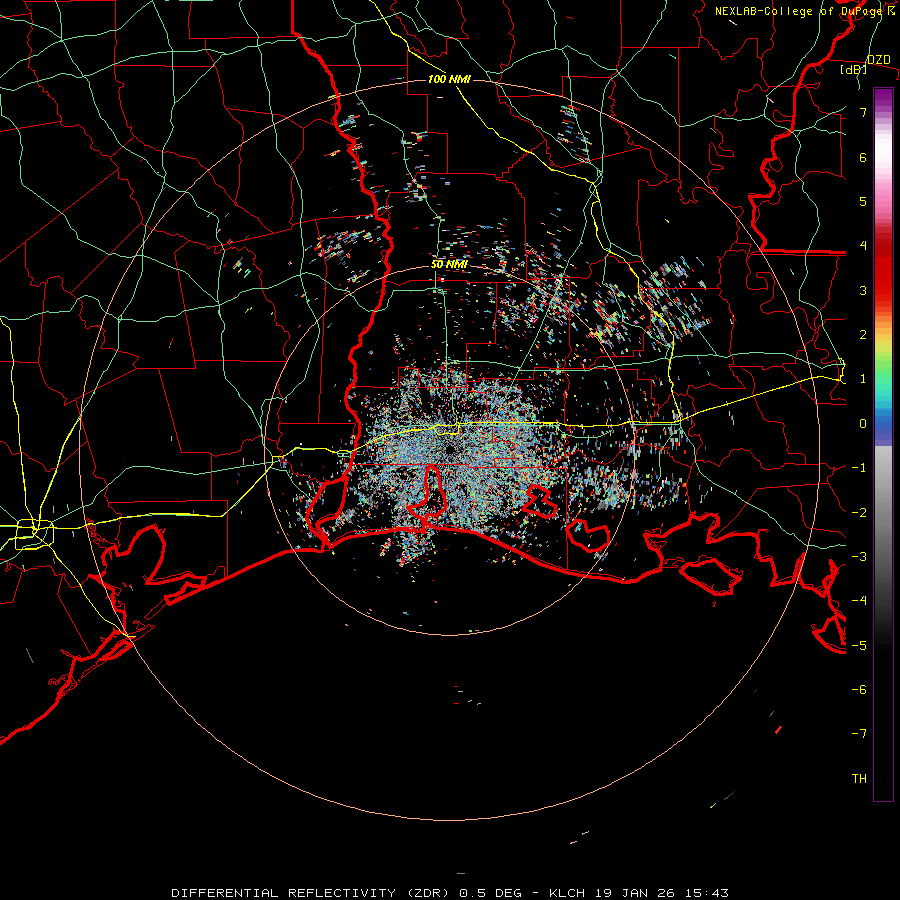This screenshot has height=900, width=900.
Task: Click the [dB] unit label
Action: pos(854,70)
